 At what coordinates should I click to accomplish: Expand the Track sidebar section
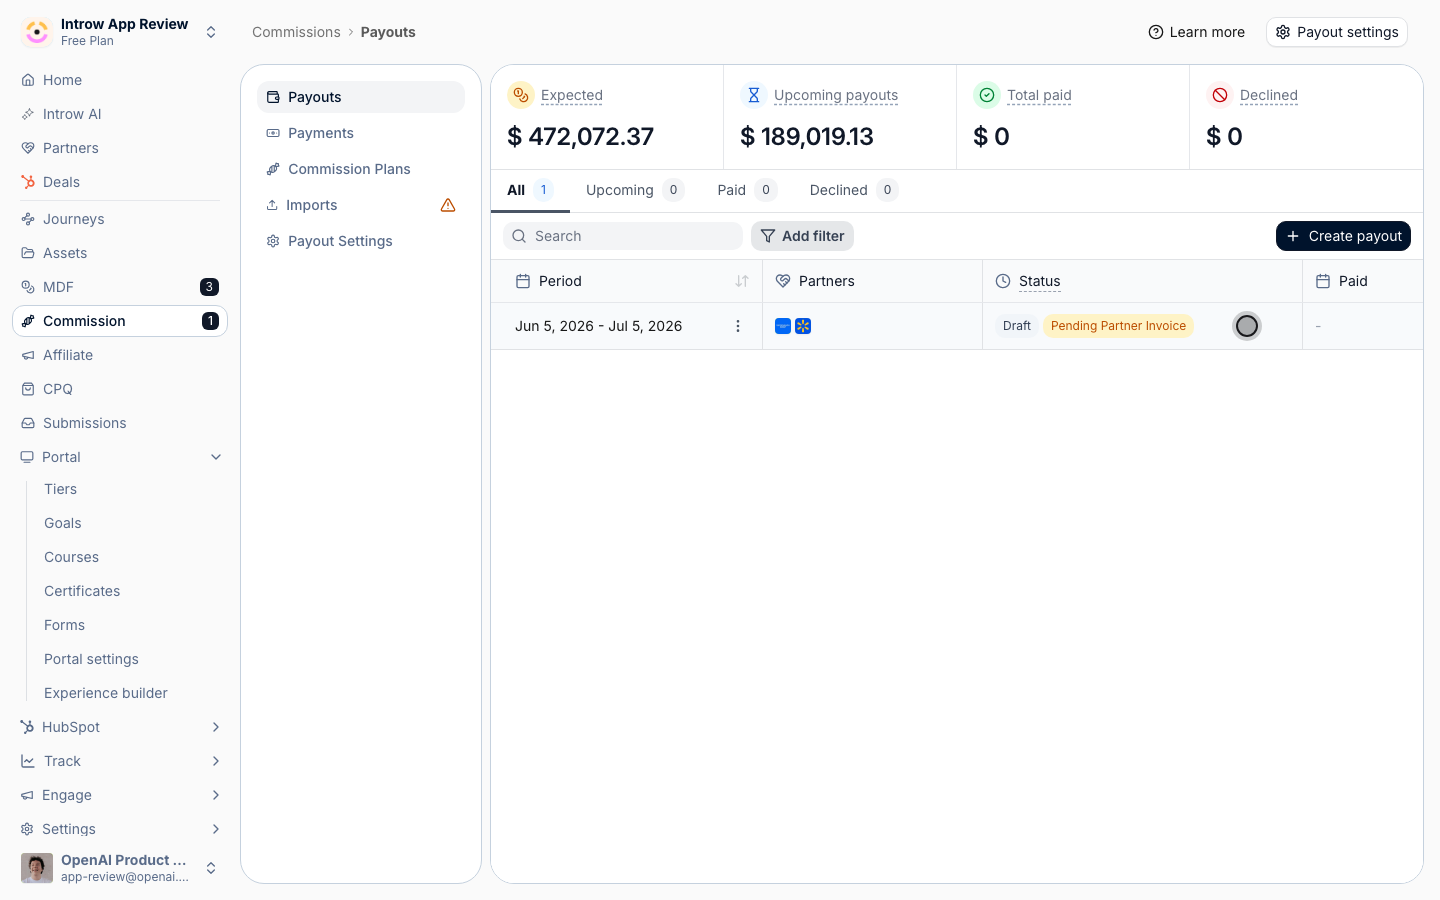point(216,761)
